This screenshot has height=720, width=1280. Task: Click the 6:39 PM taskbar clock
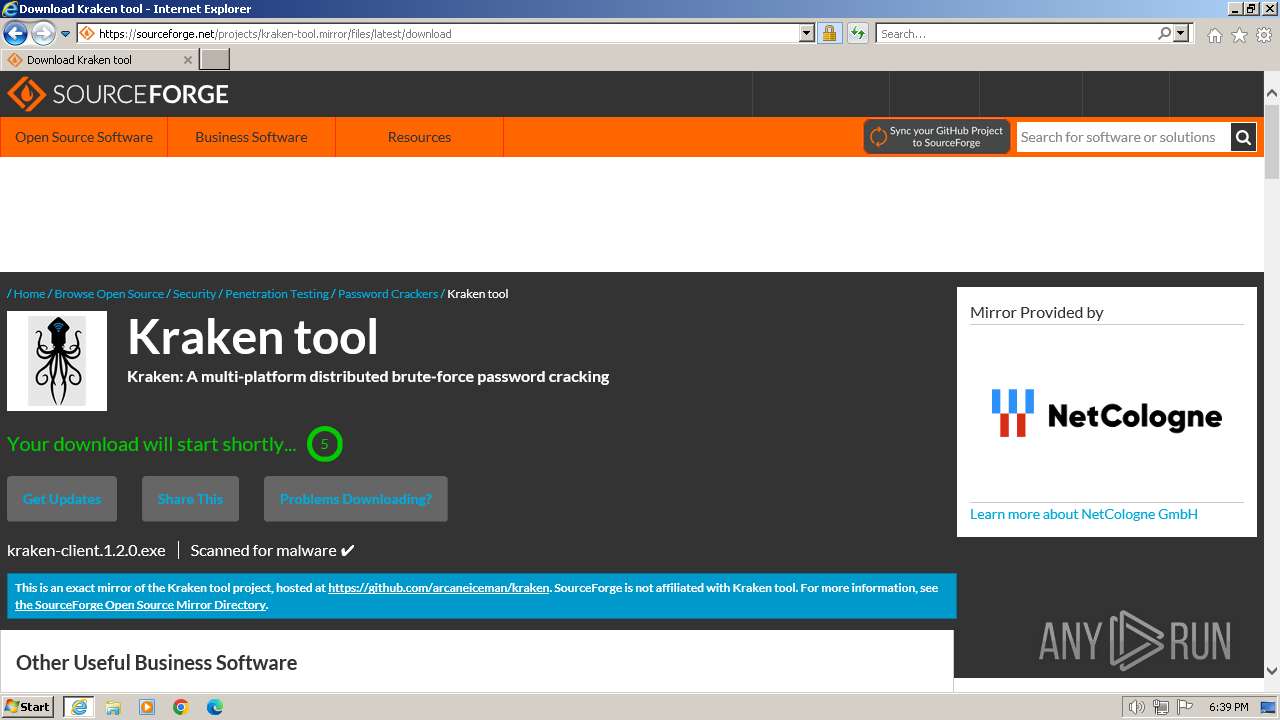pyautogui.click(x=1228, y=707)
